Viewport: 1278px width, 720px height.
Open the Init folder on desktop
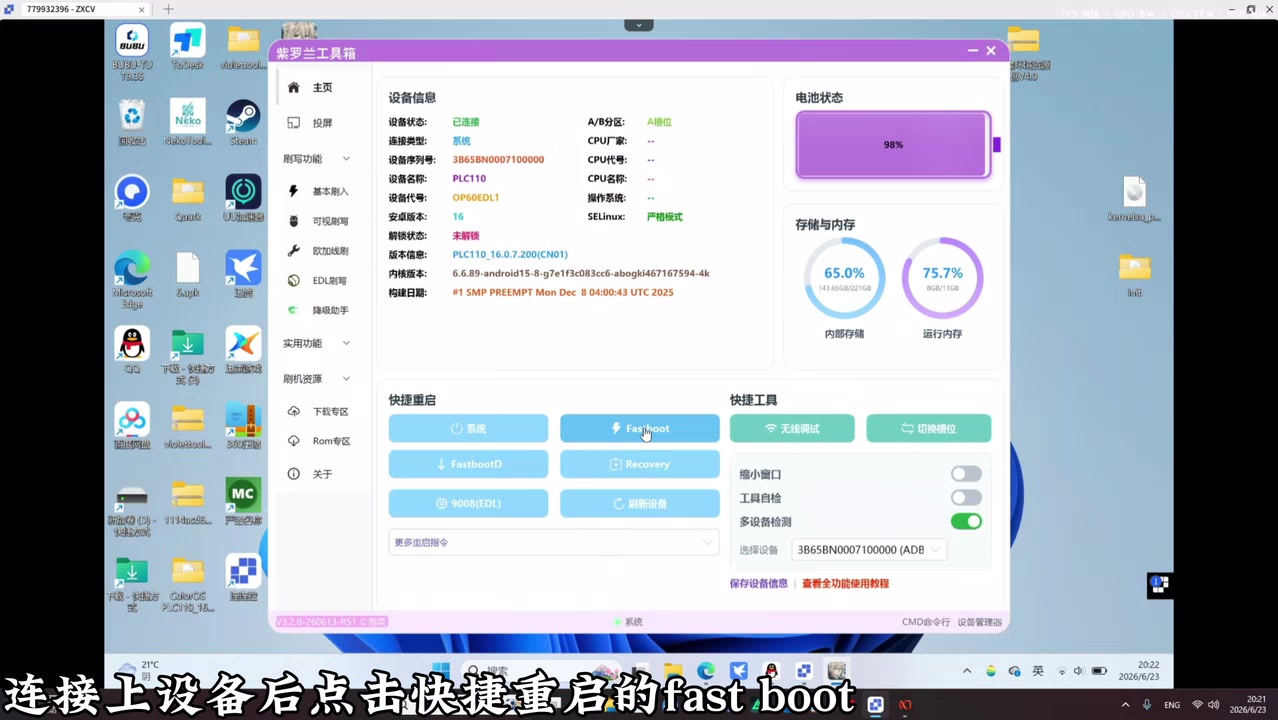click(1134, 275)
